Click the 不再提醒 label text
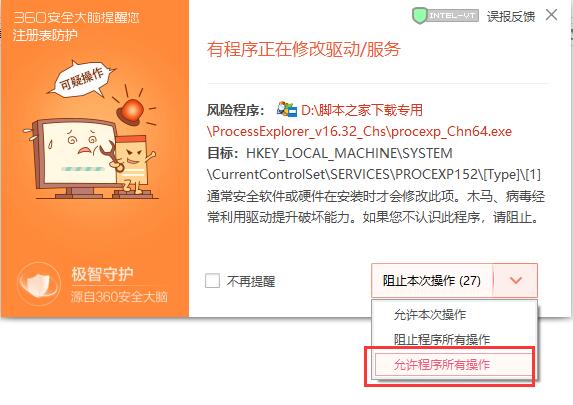The height and width of the screenshot is (405, 573). tap(251, 281)
